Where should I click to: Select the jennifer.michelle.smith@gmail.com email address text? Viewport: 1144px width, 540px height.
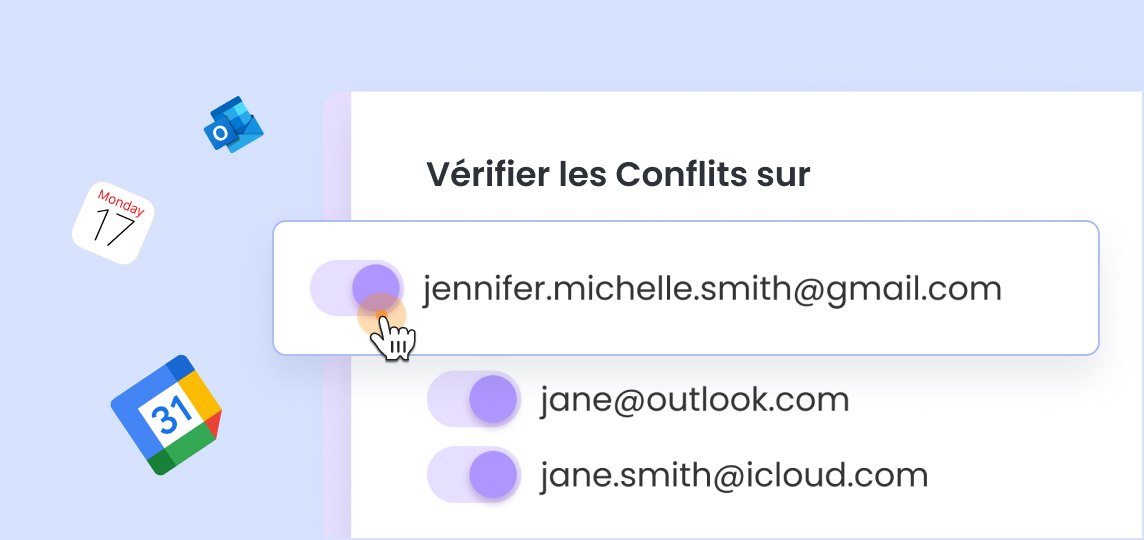[711, 288]
